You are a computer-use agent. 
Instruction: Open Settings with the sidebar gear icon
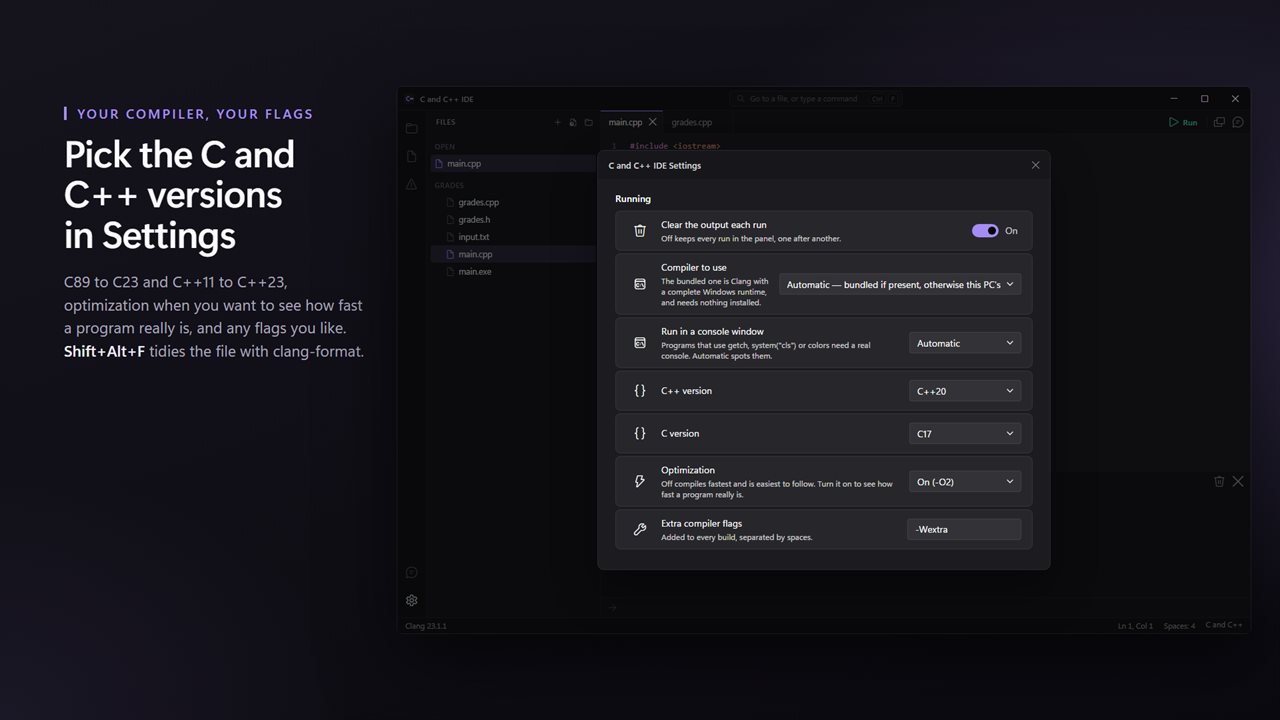(411, 601)
